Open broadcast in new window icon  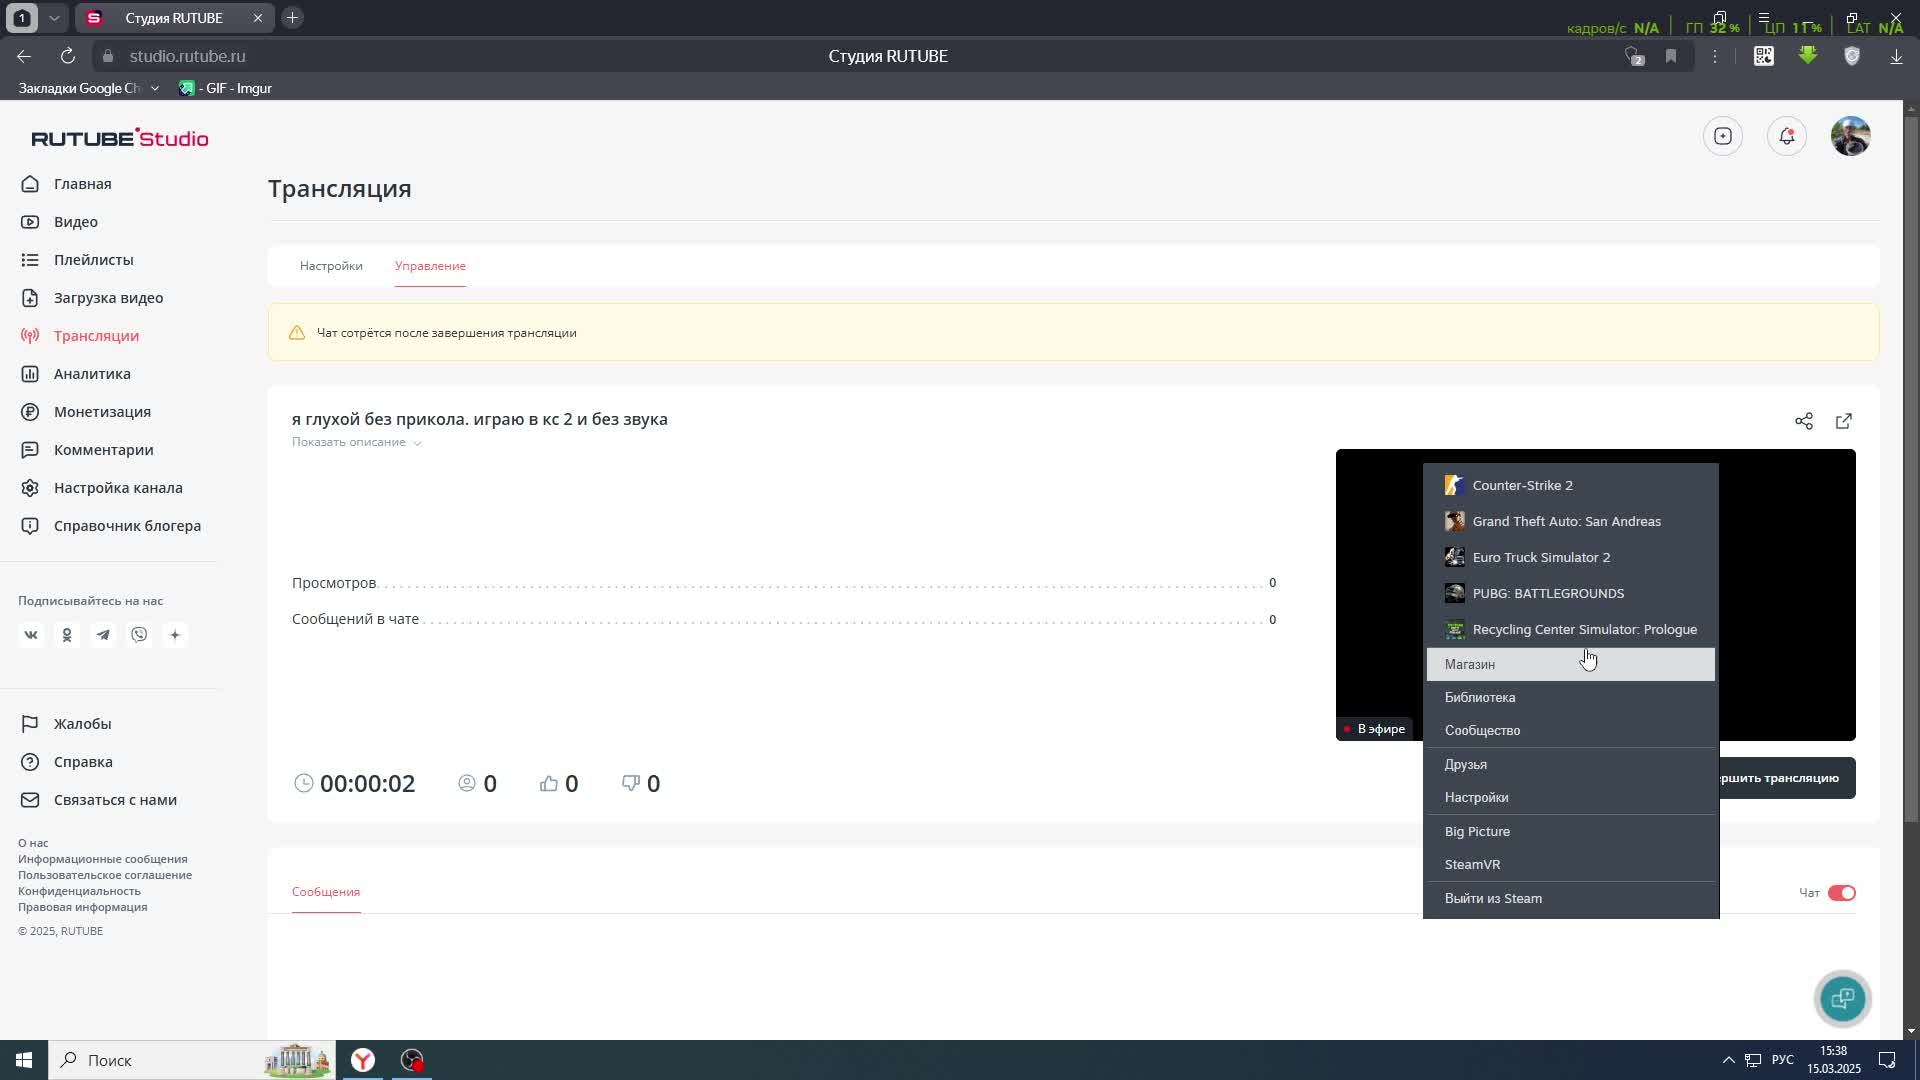(1844, 421)
